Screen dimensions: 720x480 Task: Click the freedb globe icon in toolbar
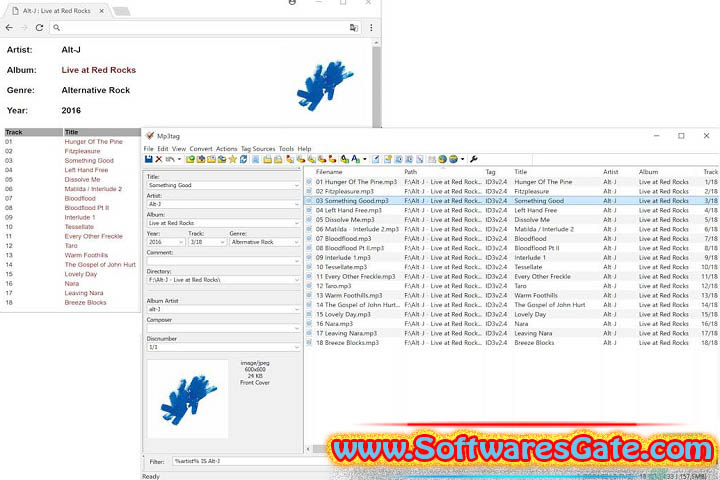(442, 159)
